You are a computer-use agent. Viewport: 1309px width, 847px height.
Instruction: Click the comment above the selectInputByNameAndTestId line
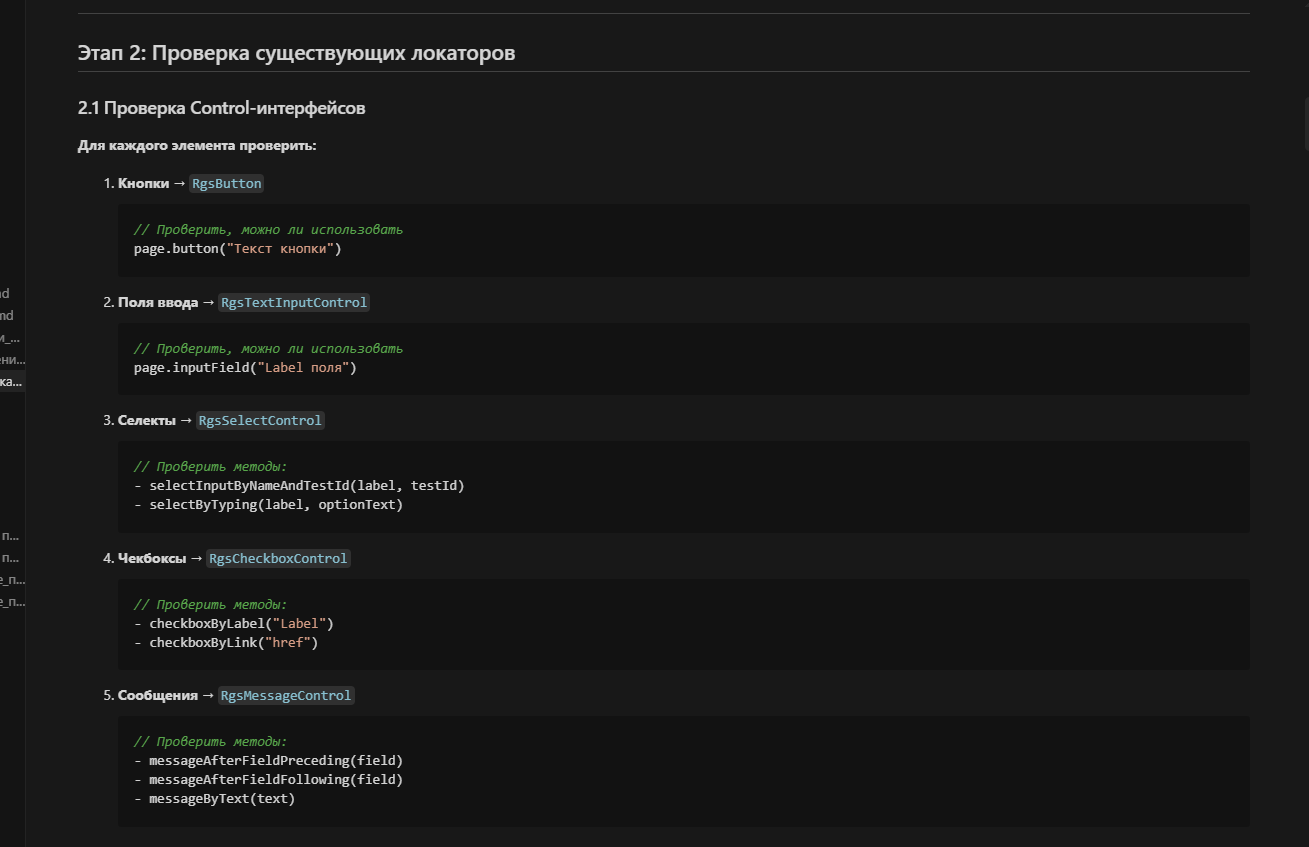coord(210,467)
